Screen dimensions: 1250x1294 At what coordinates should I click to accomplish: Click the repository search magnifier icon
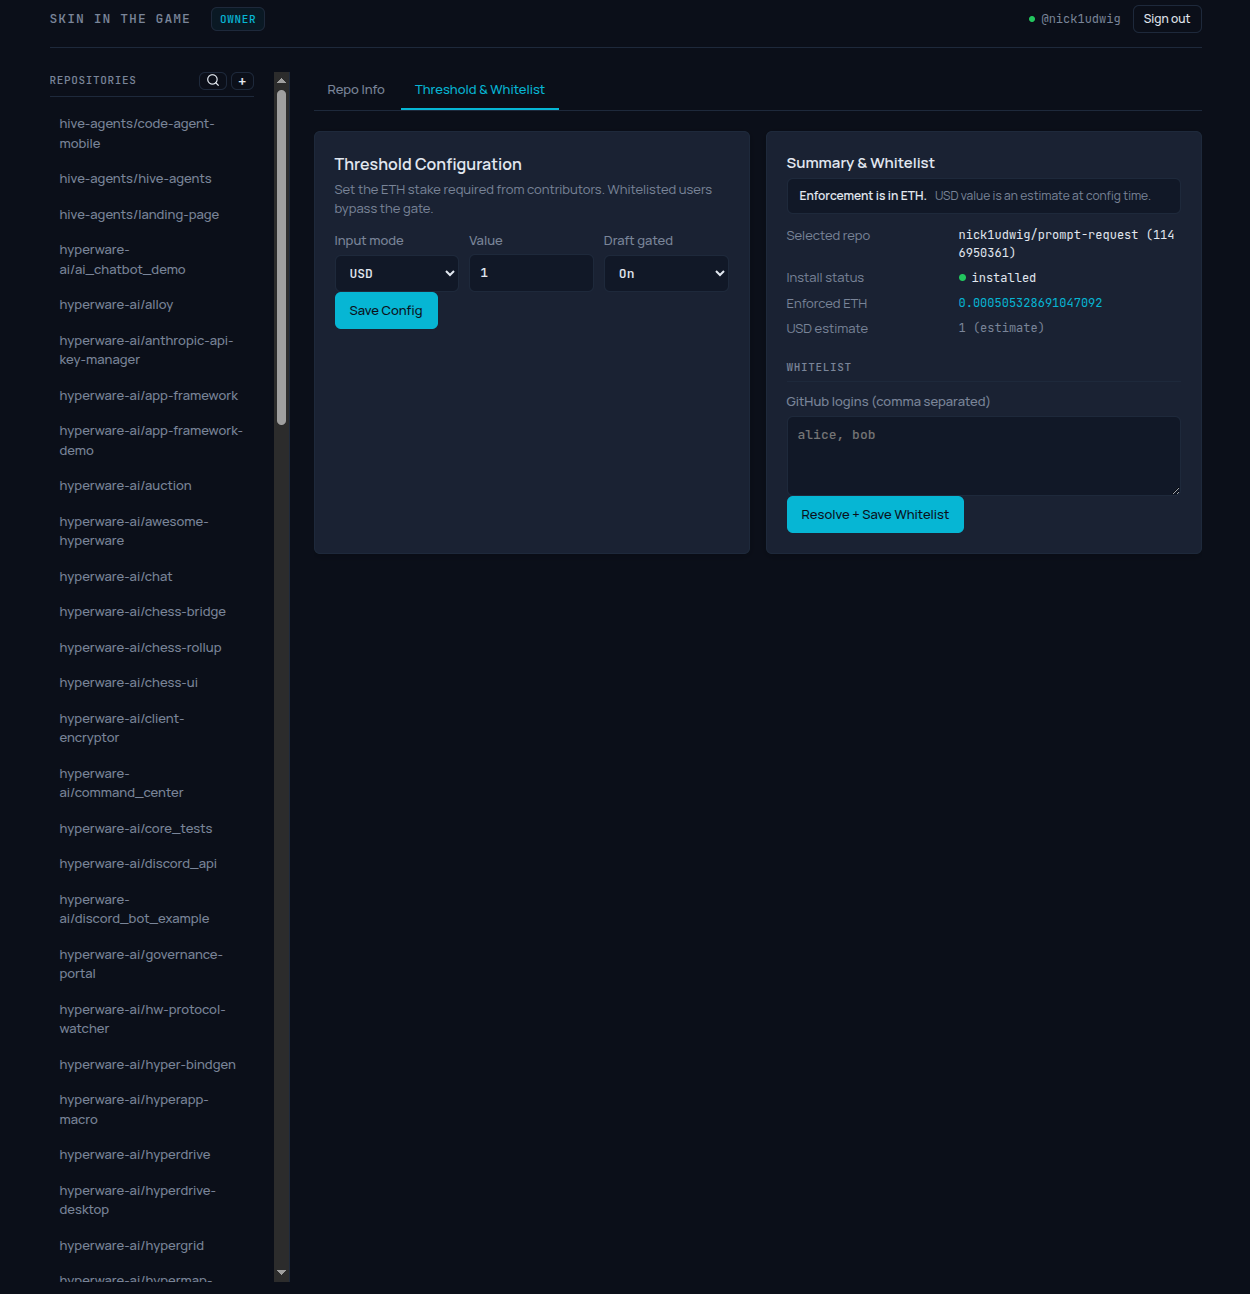(213, 81)
